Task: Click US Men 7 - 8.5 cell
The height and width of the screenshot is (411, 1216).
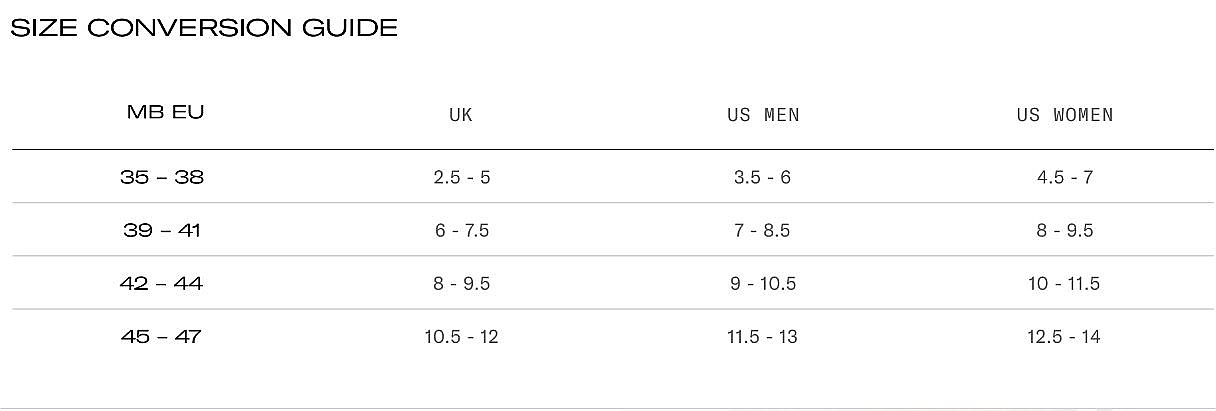Action: (x=762, y=230)
